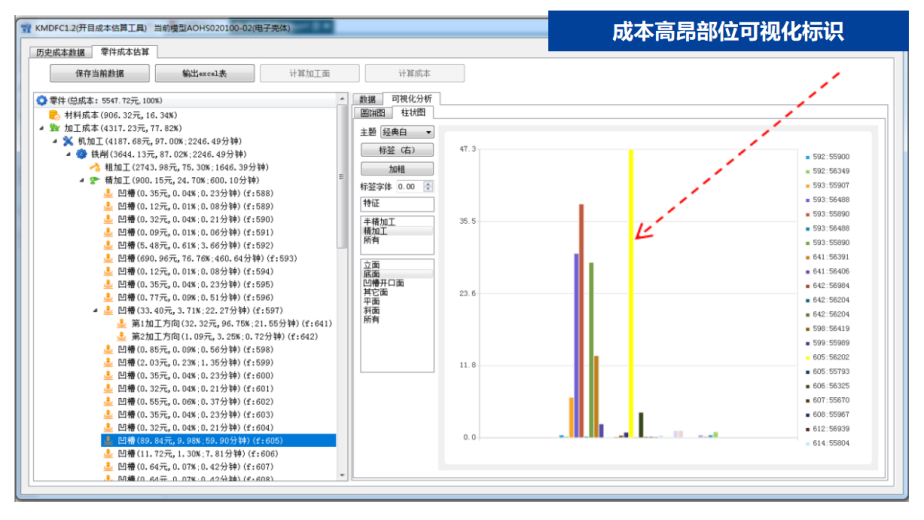Collapse the 精加工 tree branch
The width and height of the screenshot is (924, 520).
point(82,180)
